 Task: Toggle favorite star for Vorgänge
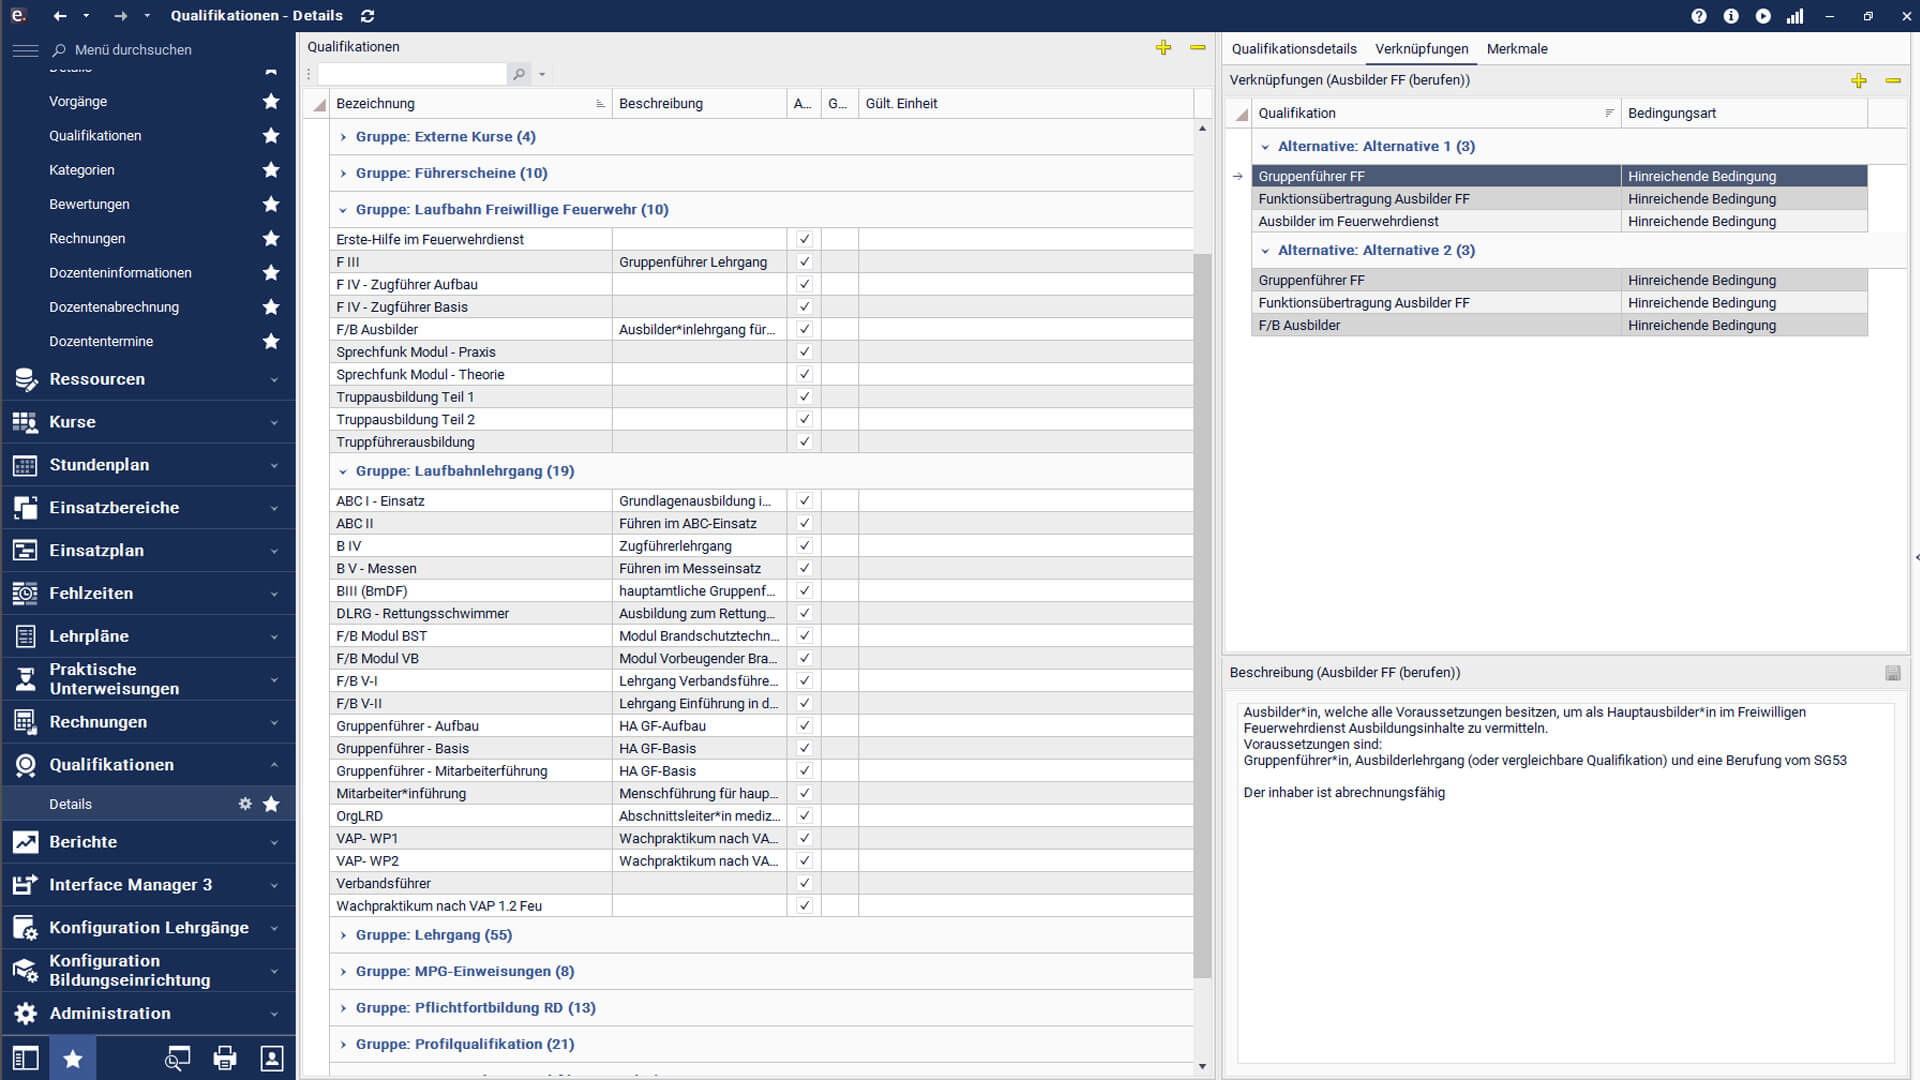tap(271, 101)
